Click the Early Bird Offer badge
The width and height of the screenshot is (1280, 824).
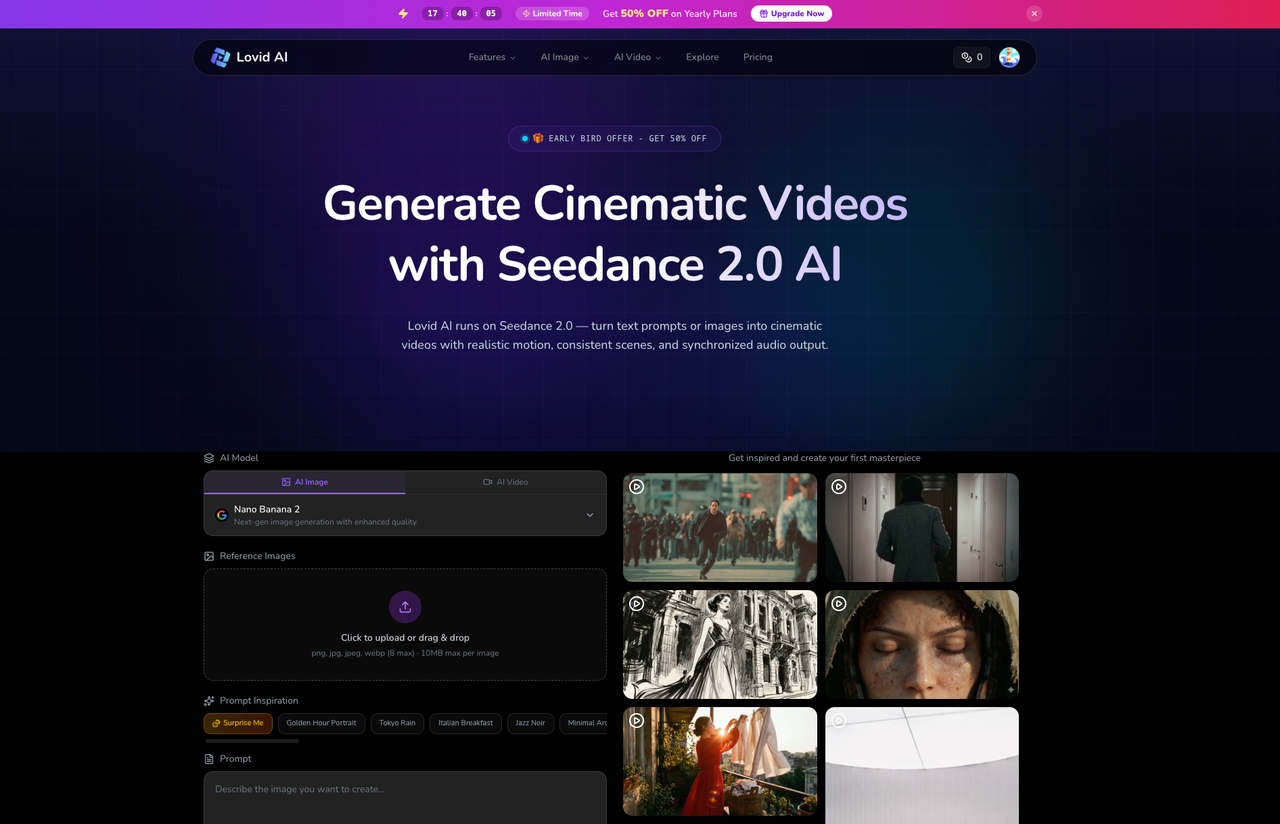(614, 138)
